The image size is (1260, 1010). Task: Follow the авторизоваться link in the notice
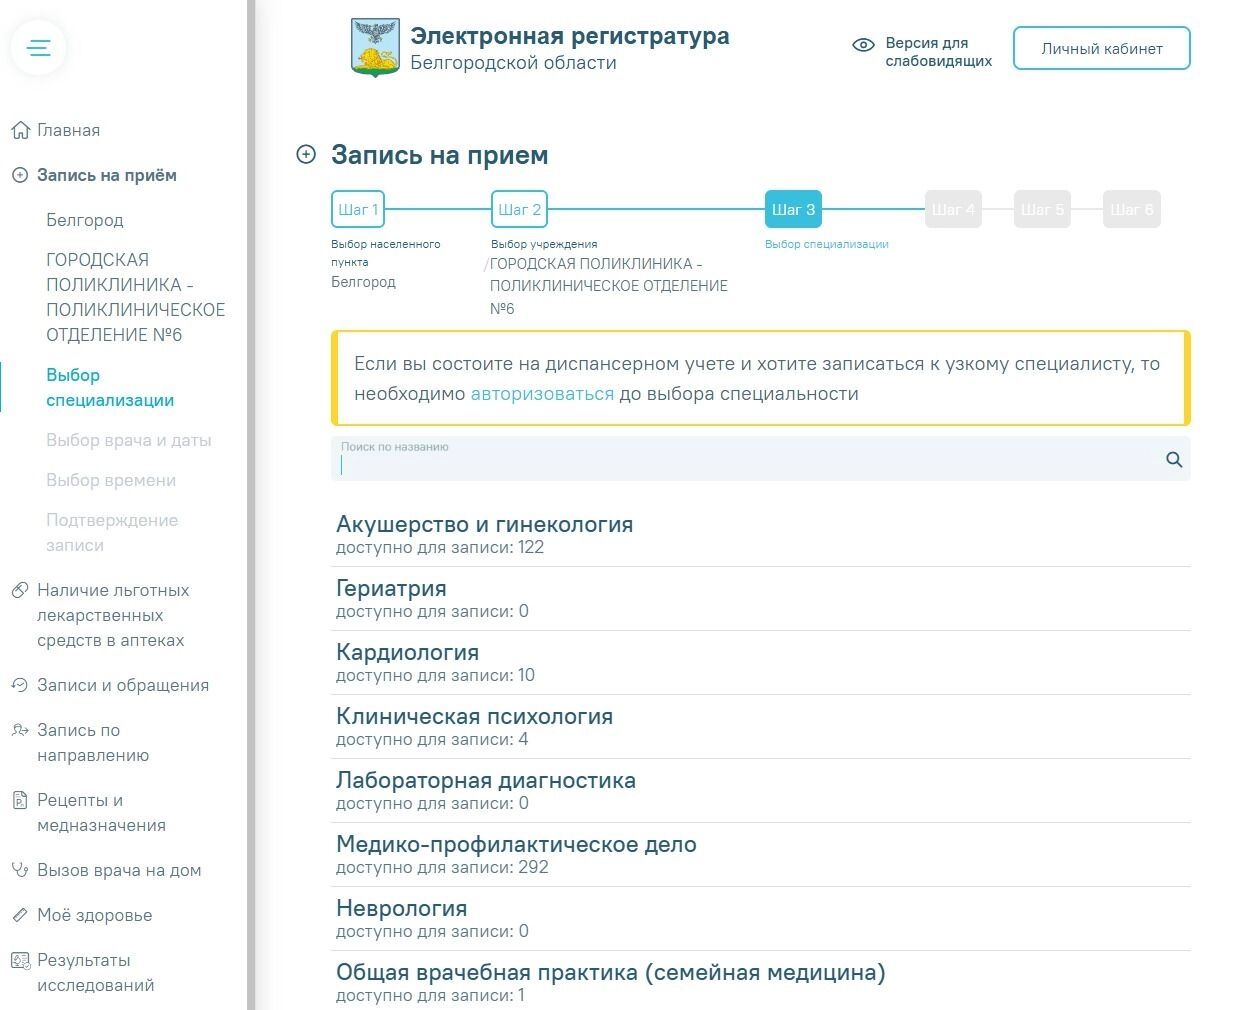542,393
